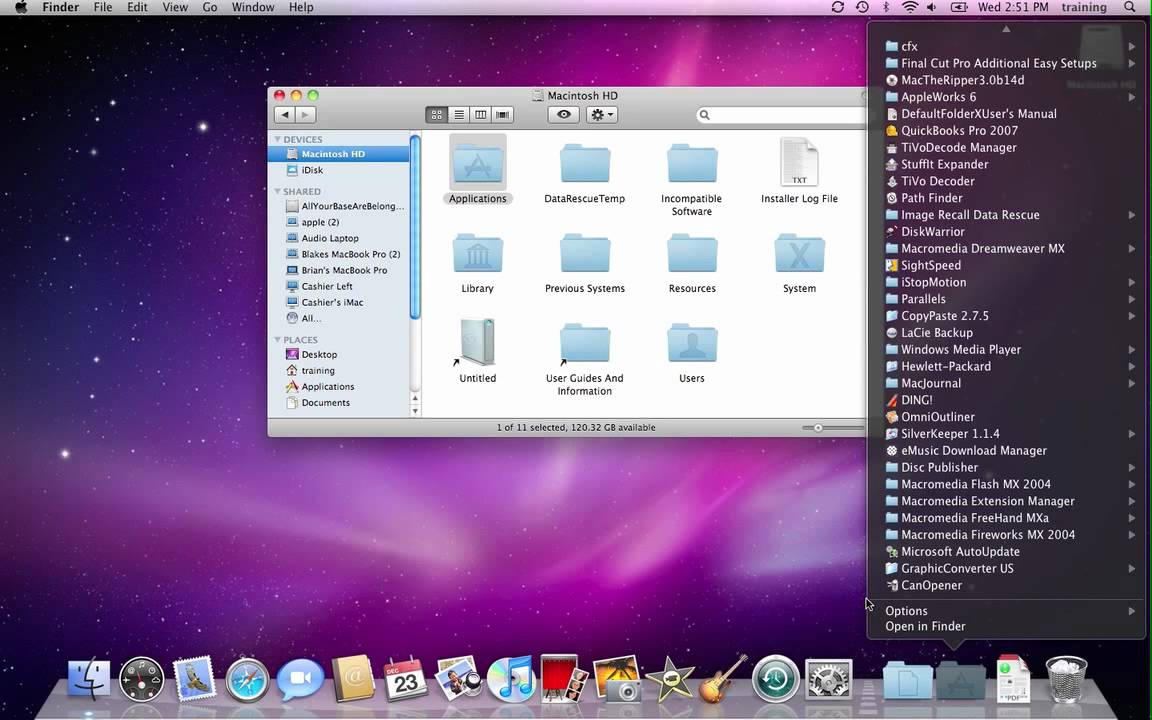Image resolution: width=1152 pixels, height=720 pixels.
Task: Select the Users folder icon
Action: point(692,344)
